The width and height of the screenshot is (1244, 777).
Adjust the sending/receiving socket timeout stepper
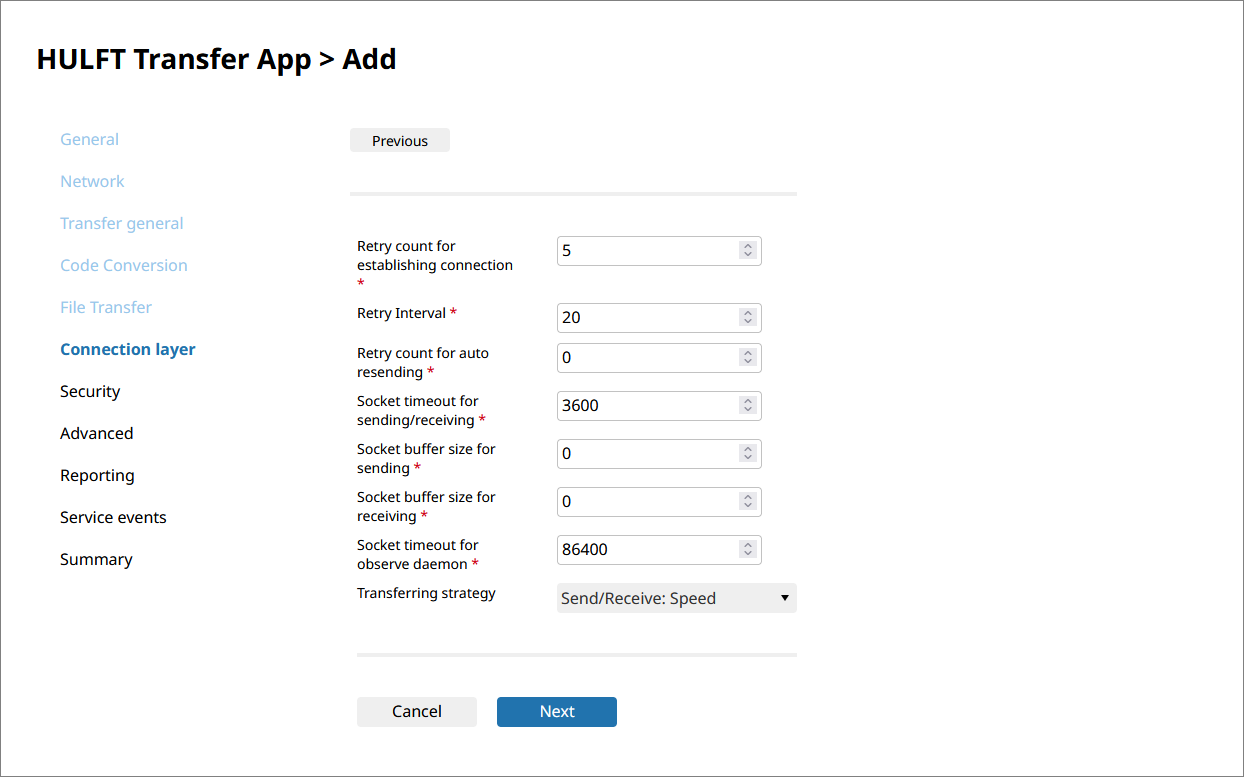[x=747, y=406]
